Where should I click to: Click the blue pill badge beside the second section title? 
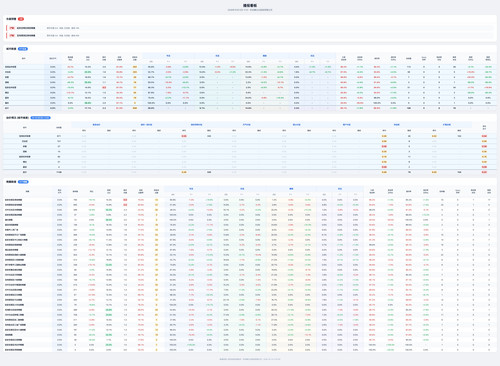23,49
